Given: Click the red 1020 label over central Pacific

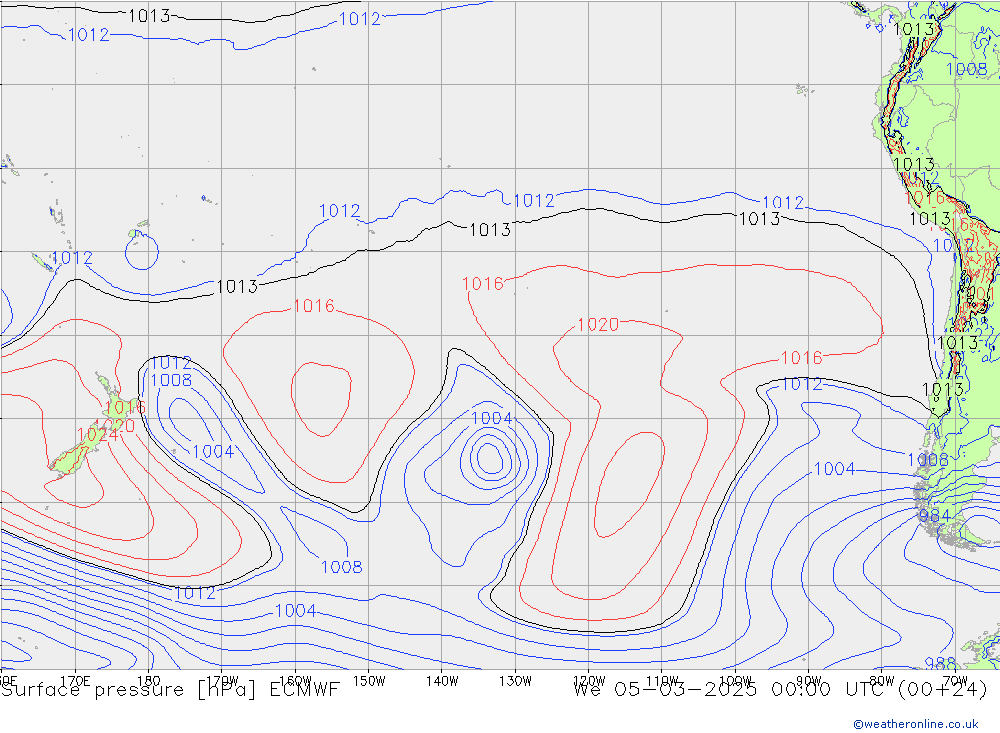Looking at the screenshot, I should click(598, 325).
